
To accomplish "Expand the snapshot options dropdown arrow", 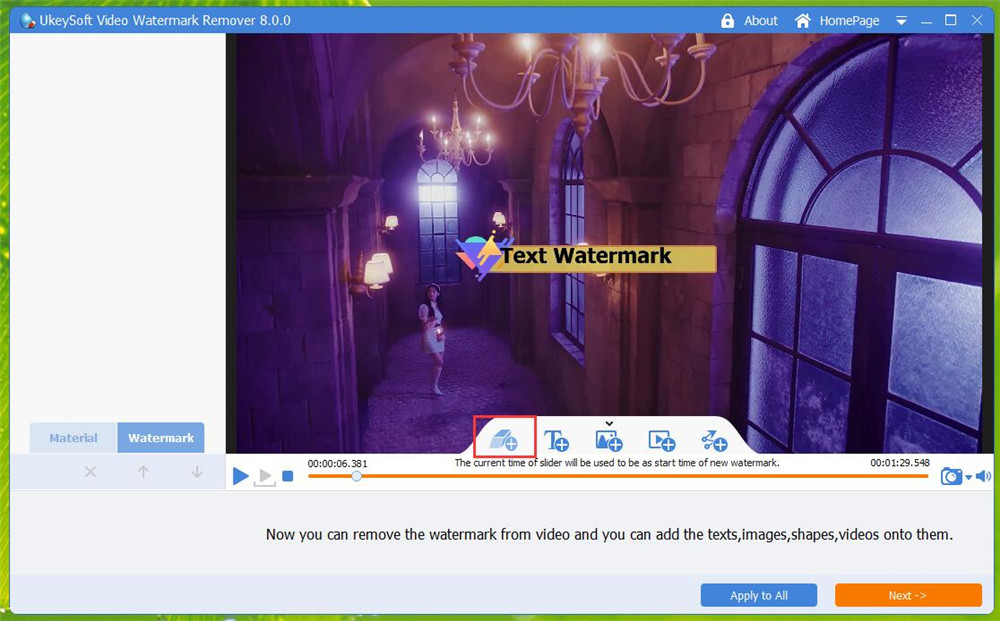I will (968, 479).
